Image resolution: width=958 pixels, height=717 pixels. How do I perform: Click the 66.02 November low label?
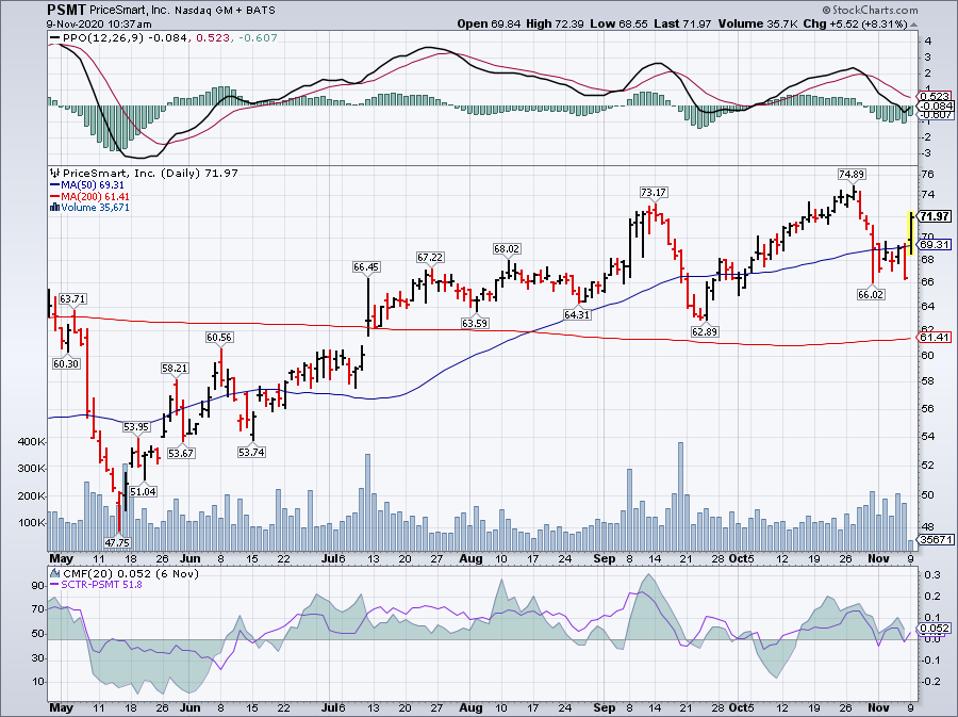click(x=872, y=293)
